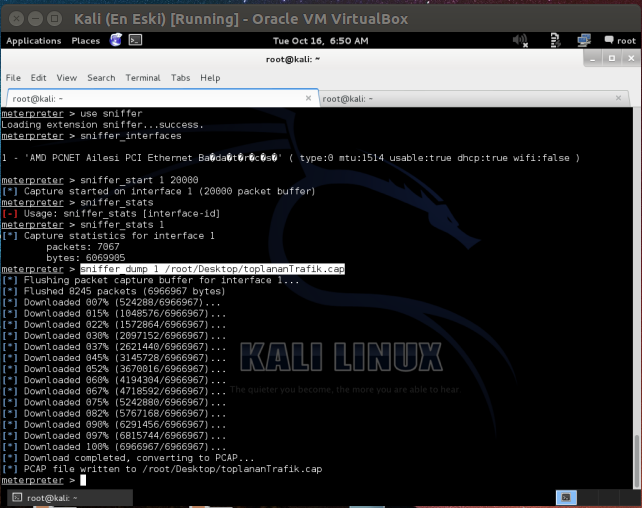The image size is (642, 508).
Task: Select the first root@kali tab
Action: pos(163,98)
